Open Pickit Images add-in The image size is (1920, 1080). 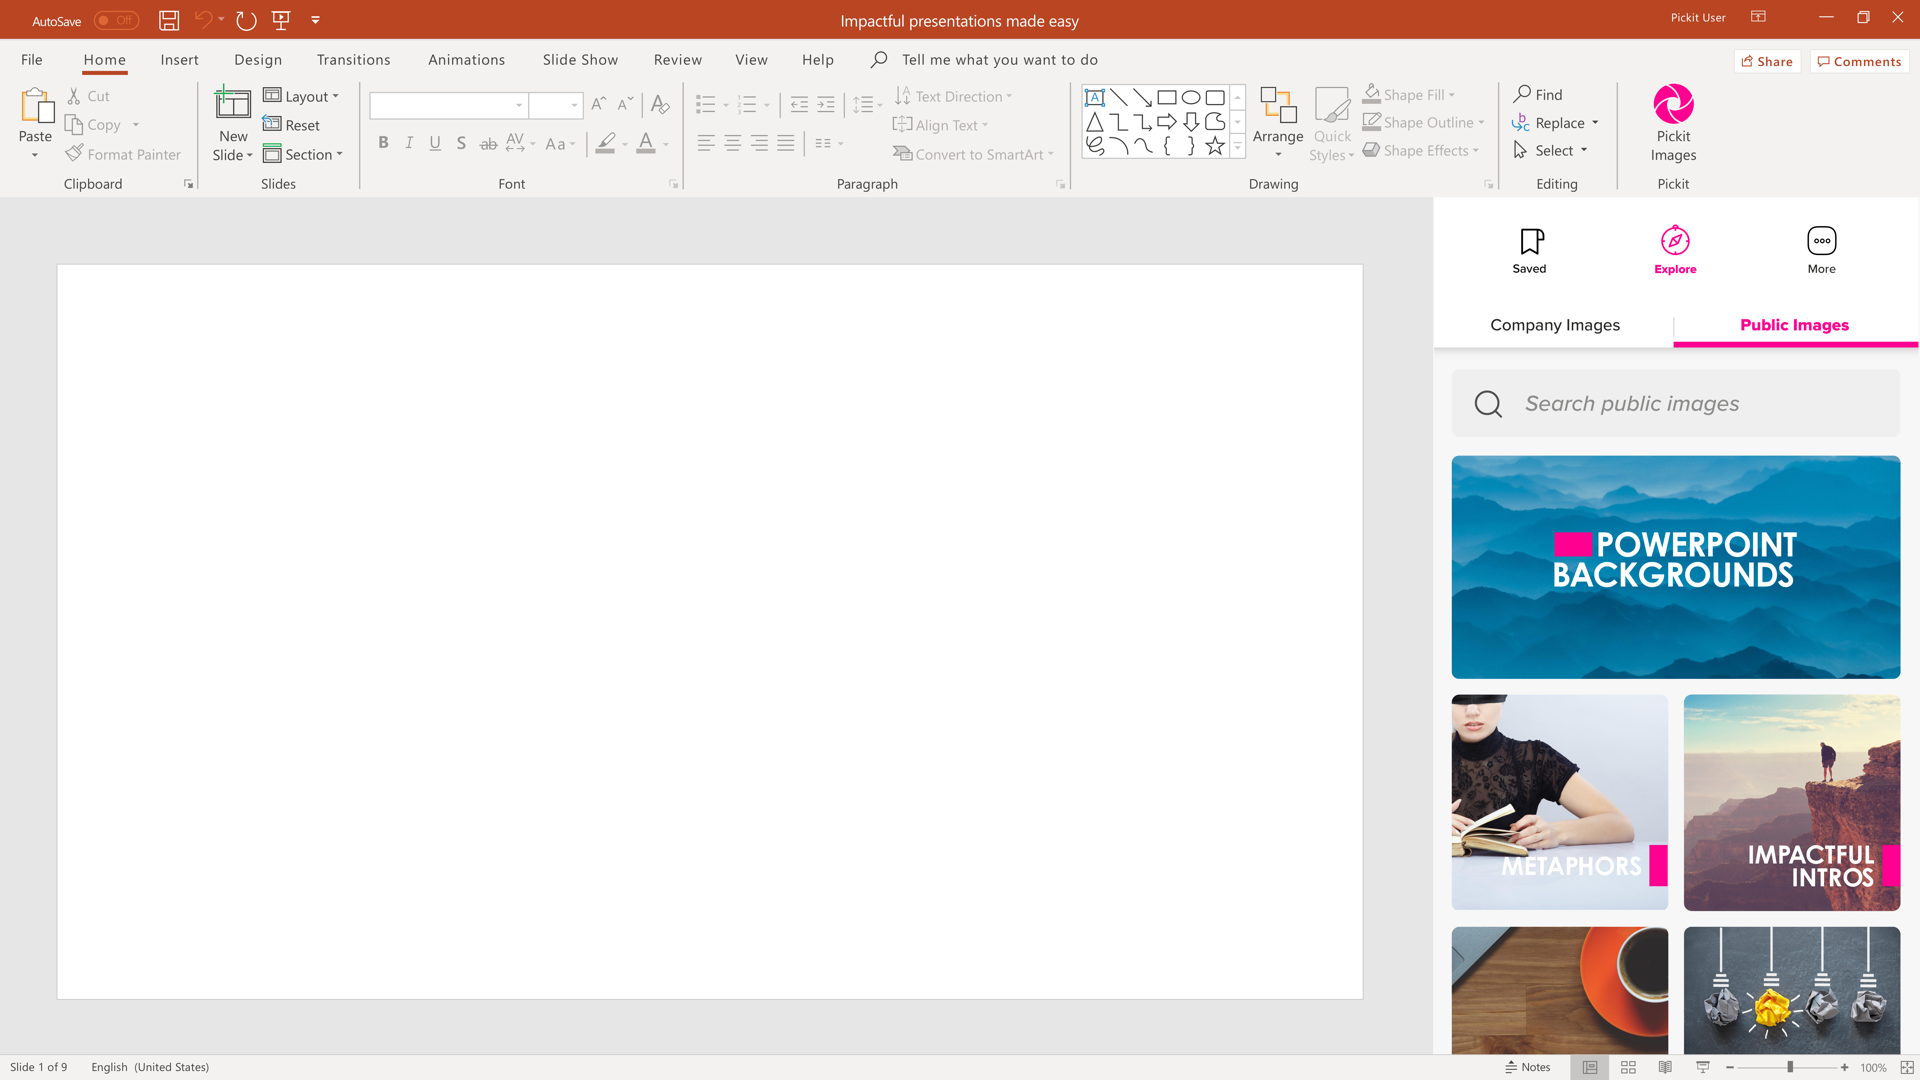point(1673,123)
